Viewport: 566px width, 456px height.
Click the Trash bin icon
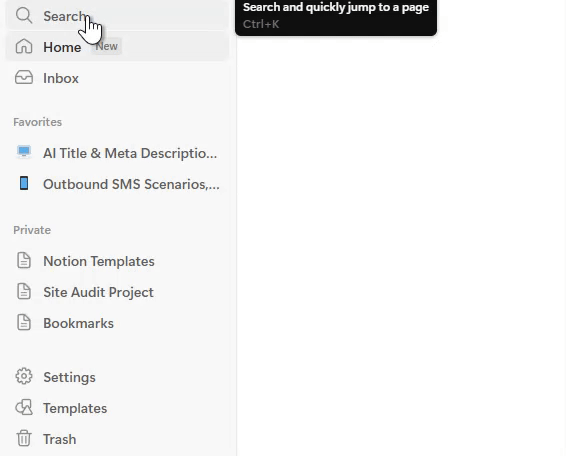point(24,438)
